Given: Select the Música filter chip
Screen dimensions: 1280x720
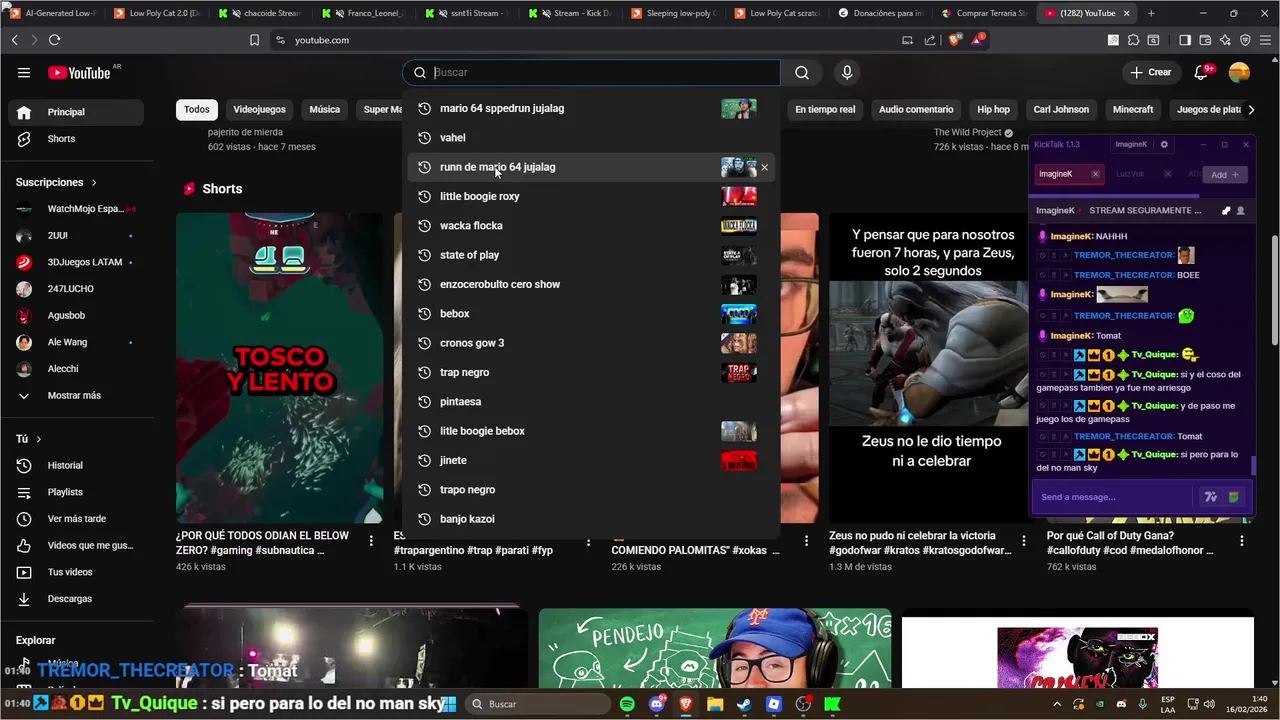Looking at the screenshot, I should 324,109.
